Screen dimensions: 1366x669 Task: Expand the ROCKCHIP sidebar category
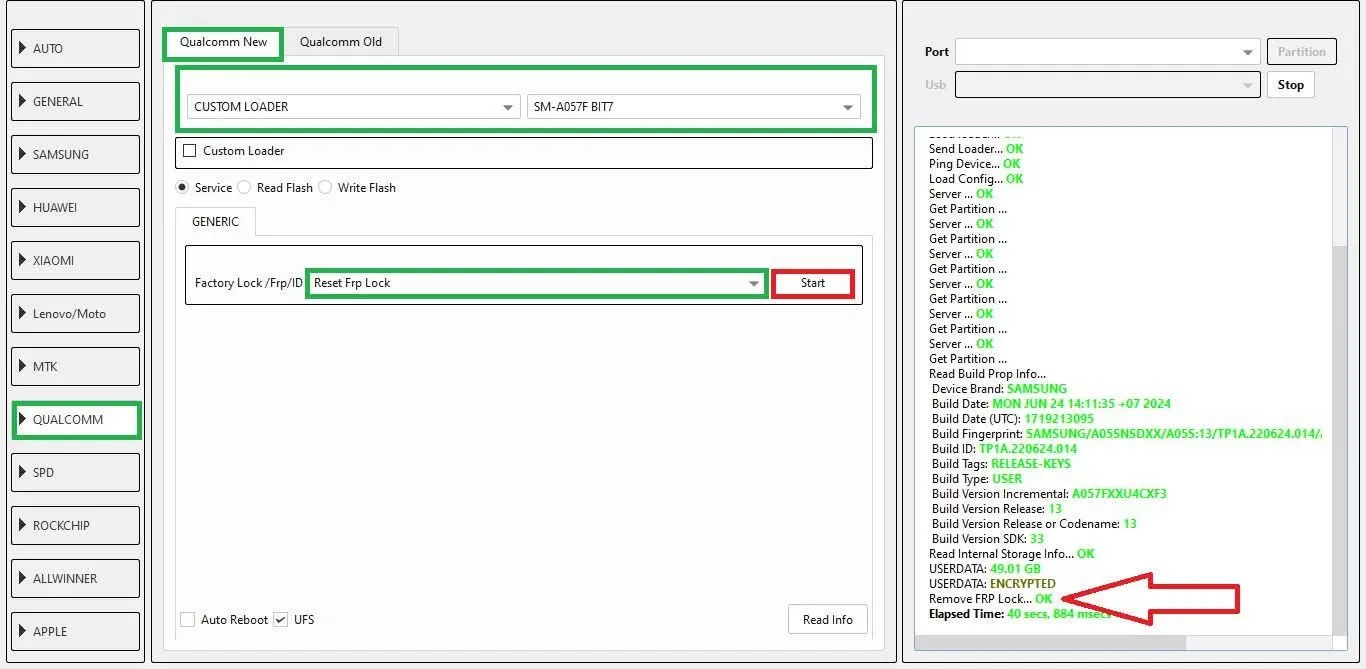click(76, 525)
